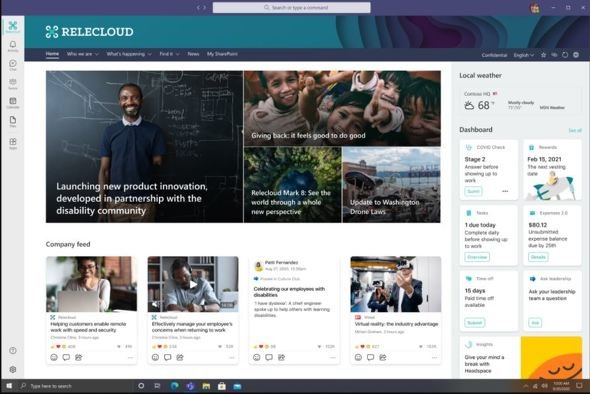
Task: Select the My SharePoint tab
Action: pos(222,54)
